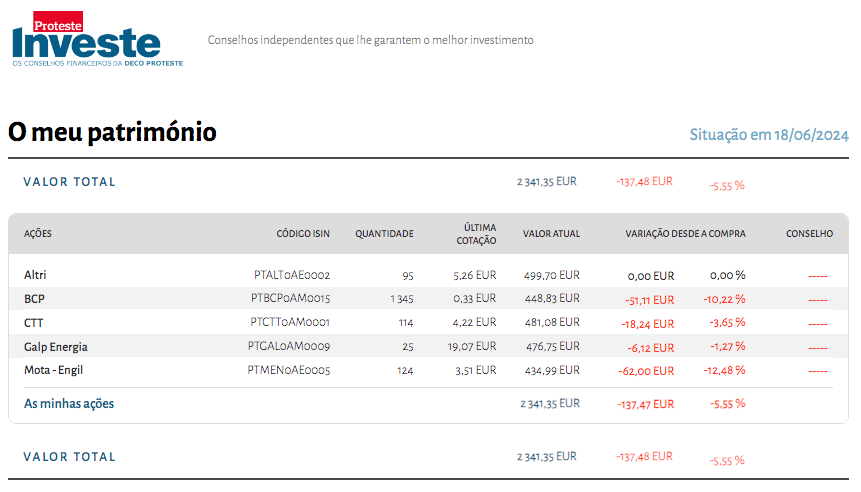The height and width of the screenshot is (492, 861).
Task: Click the Proteste Investe logo
Action: coord(97,38)
